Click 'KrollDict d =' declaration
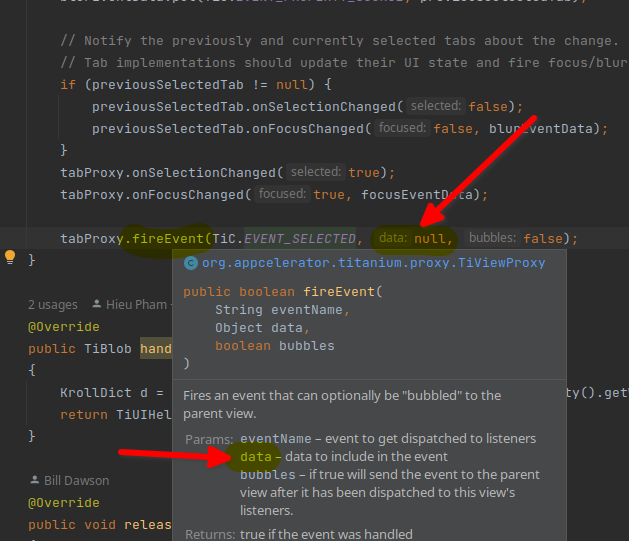The image size is (629, 541). pos(112,393)
